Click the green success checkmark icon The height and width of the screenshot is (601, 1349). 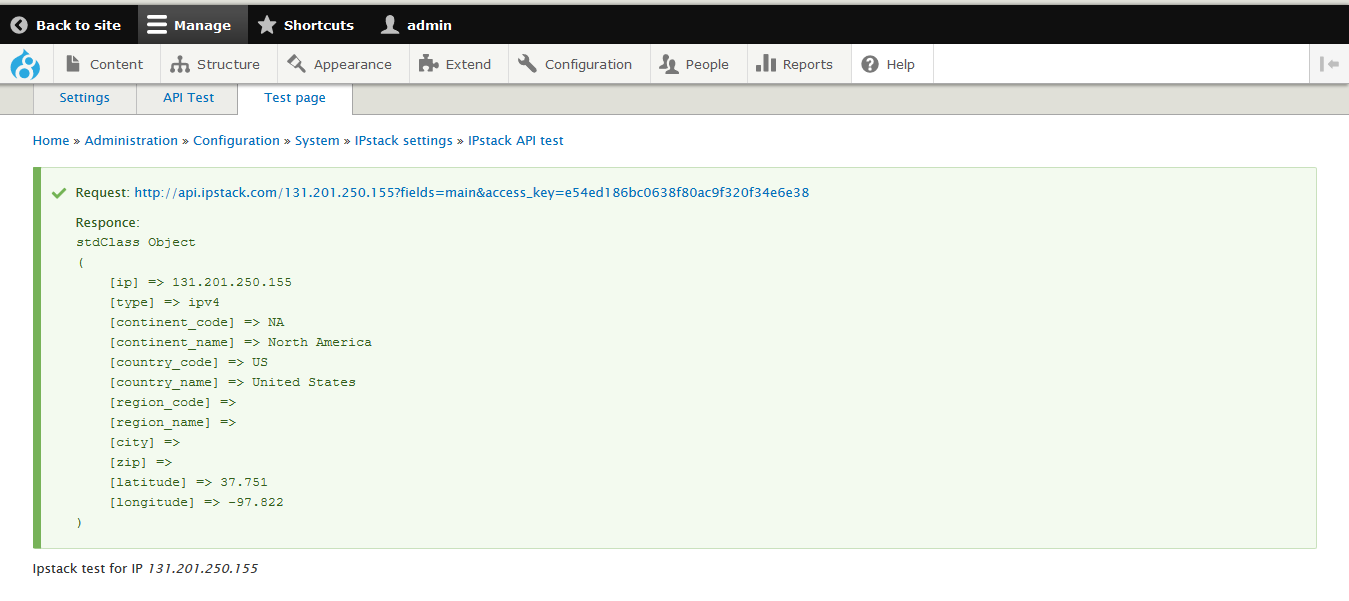(59, 192)
